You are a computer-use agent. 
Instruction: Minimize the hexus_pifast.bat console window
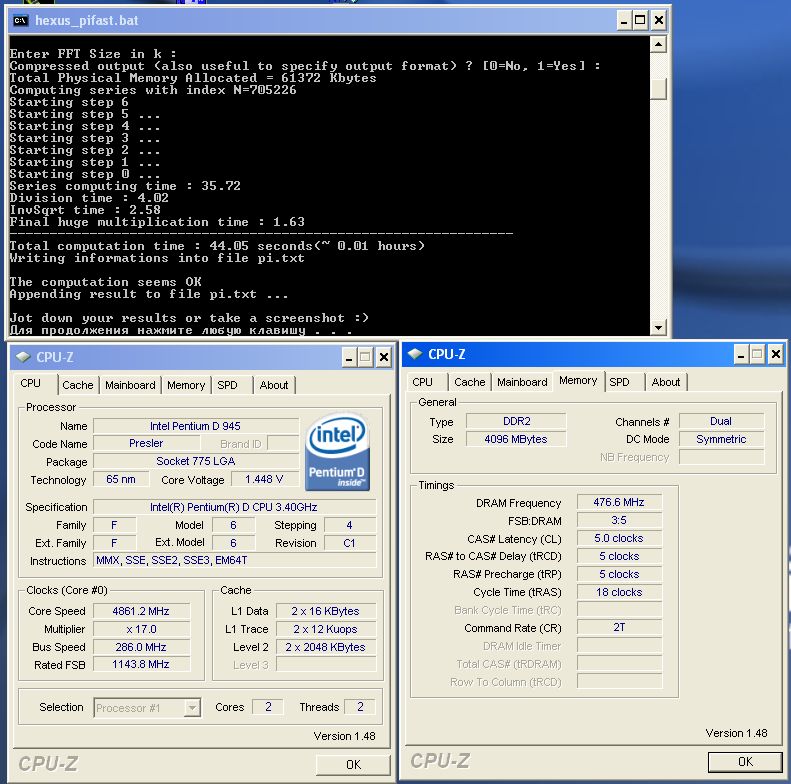tap(624, 21)
